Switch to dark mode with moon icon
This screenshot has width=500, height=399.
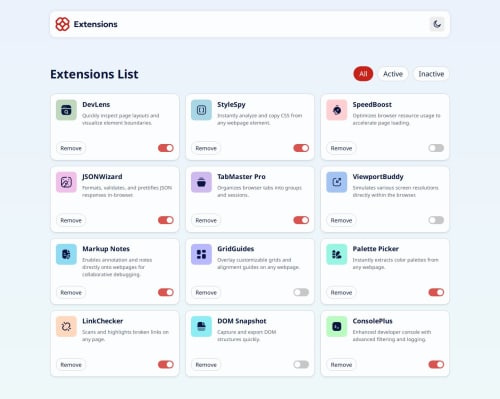click(x=437, y=24)
